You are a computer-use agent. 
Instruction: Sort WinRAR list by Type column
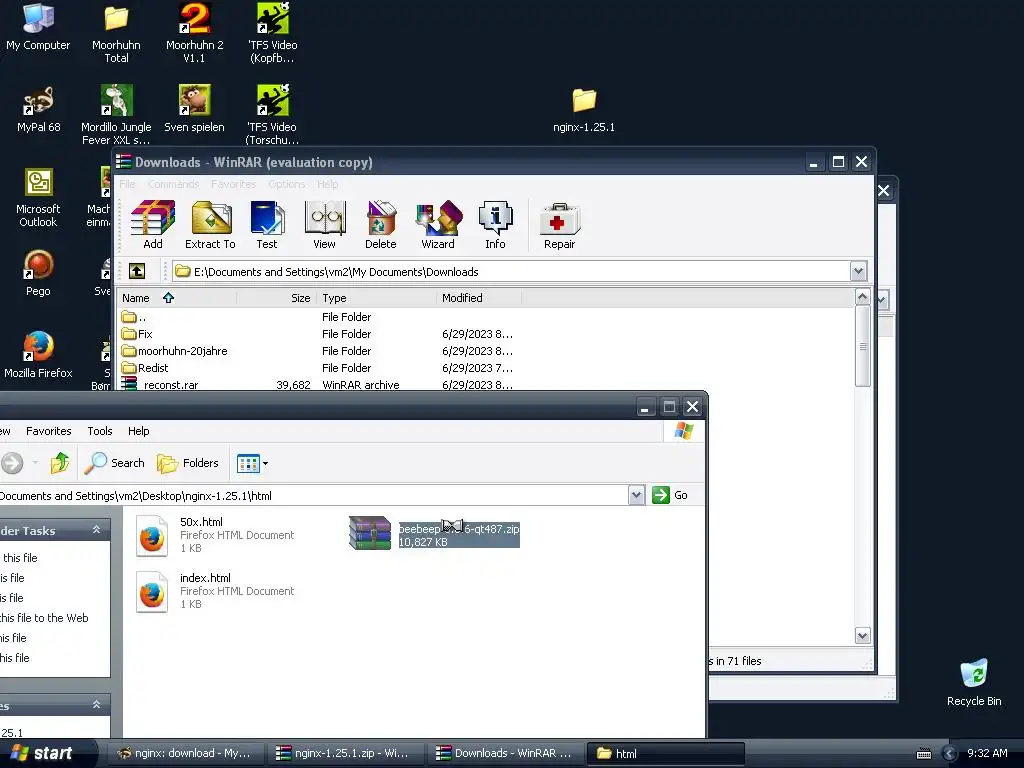(377, 298)
